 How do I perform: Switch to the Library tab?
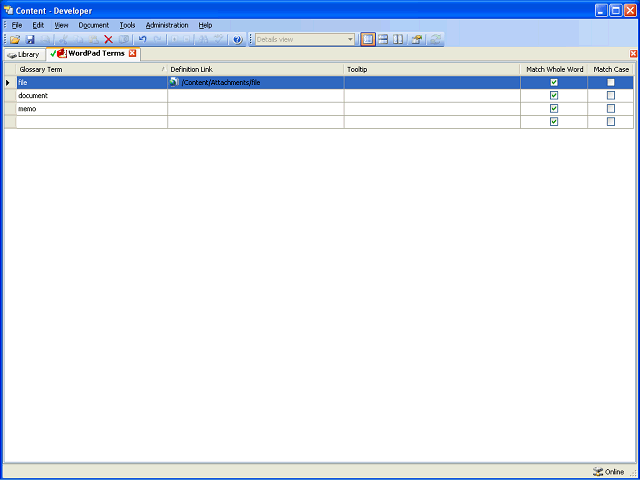point(24,55)
